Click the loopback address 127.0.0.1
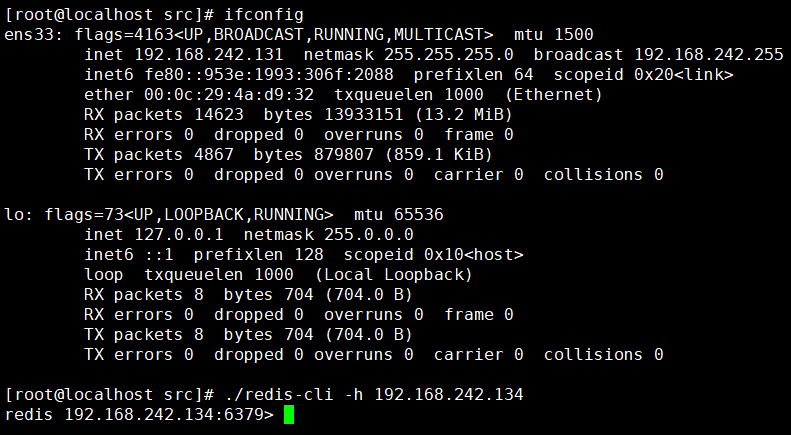This screenshot has width=791, height=435. [179, 235]
